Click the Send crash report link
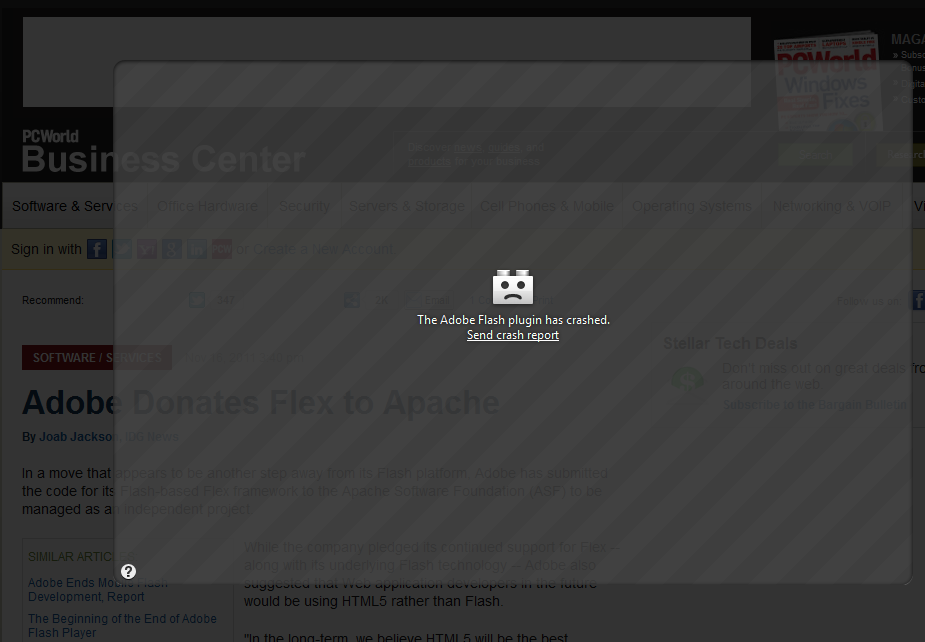 click(x=513, y=335)
